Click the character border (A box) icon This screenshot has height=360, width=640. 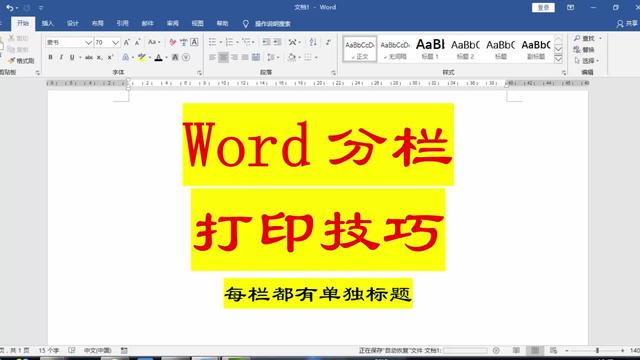click(194, 42)
